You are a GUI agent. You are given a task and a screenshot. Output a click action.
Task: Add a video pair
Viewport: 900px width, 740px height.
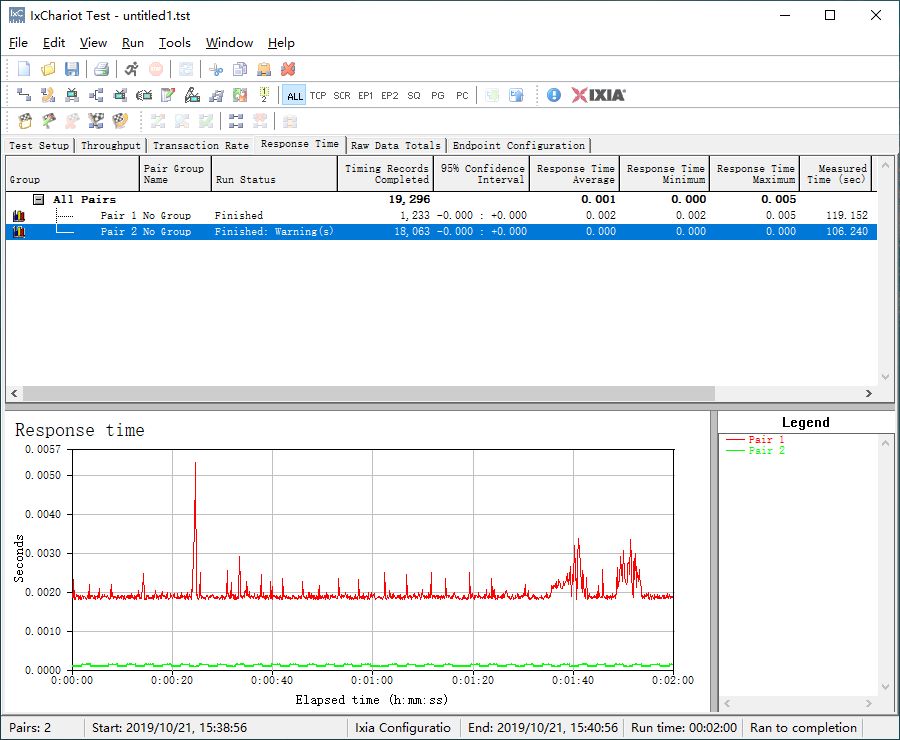72,95
